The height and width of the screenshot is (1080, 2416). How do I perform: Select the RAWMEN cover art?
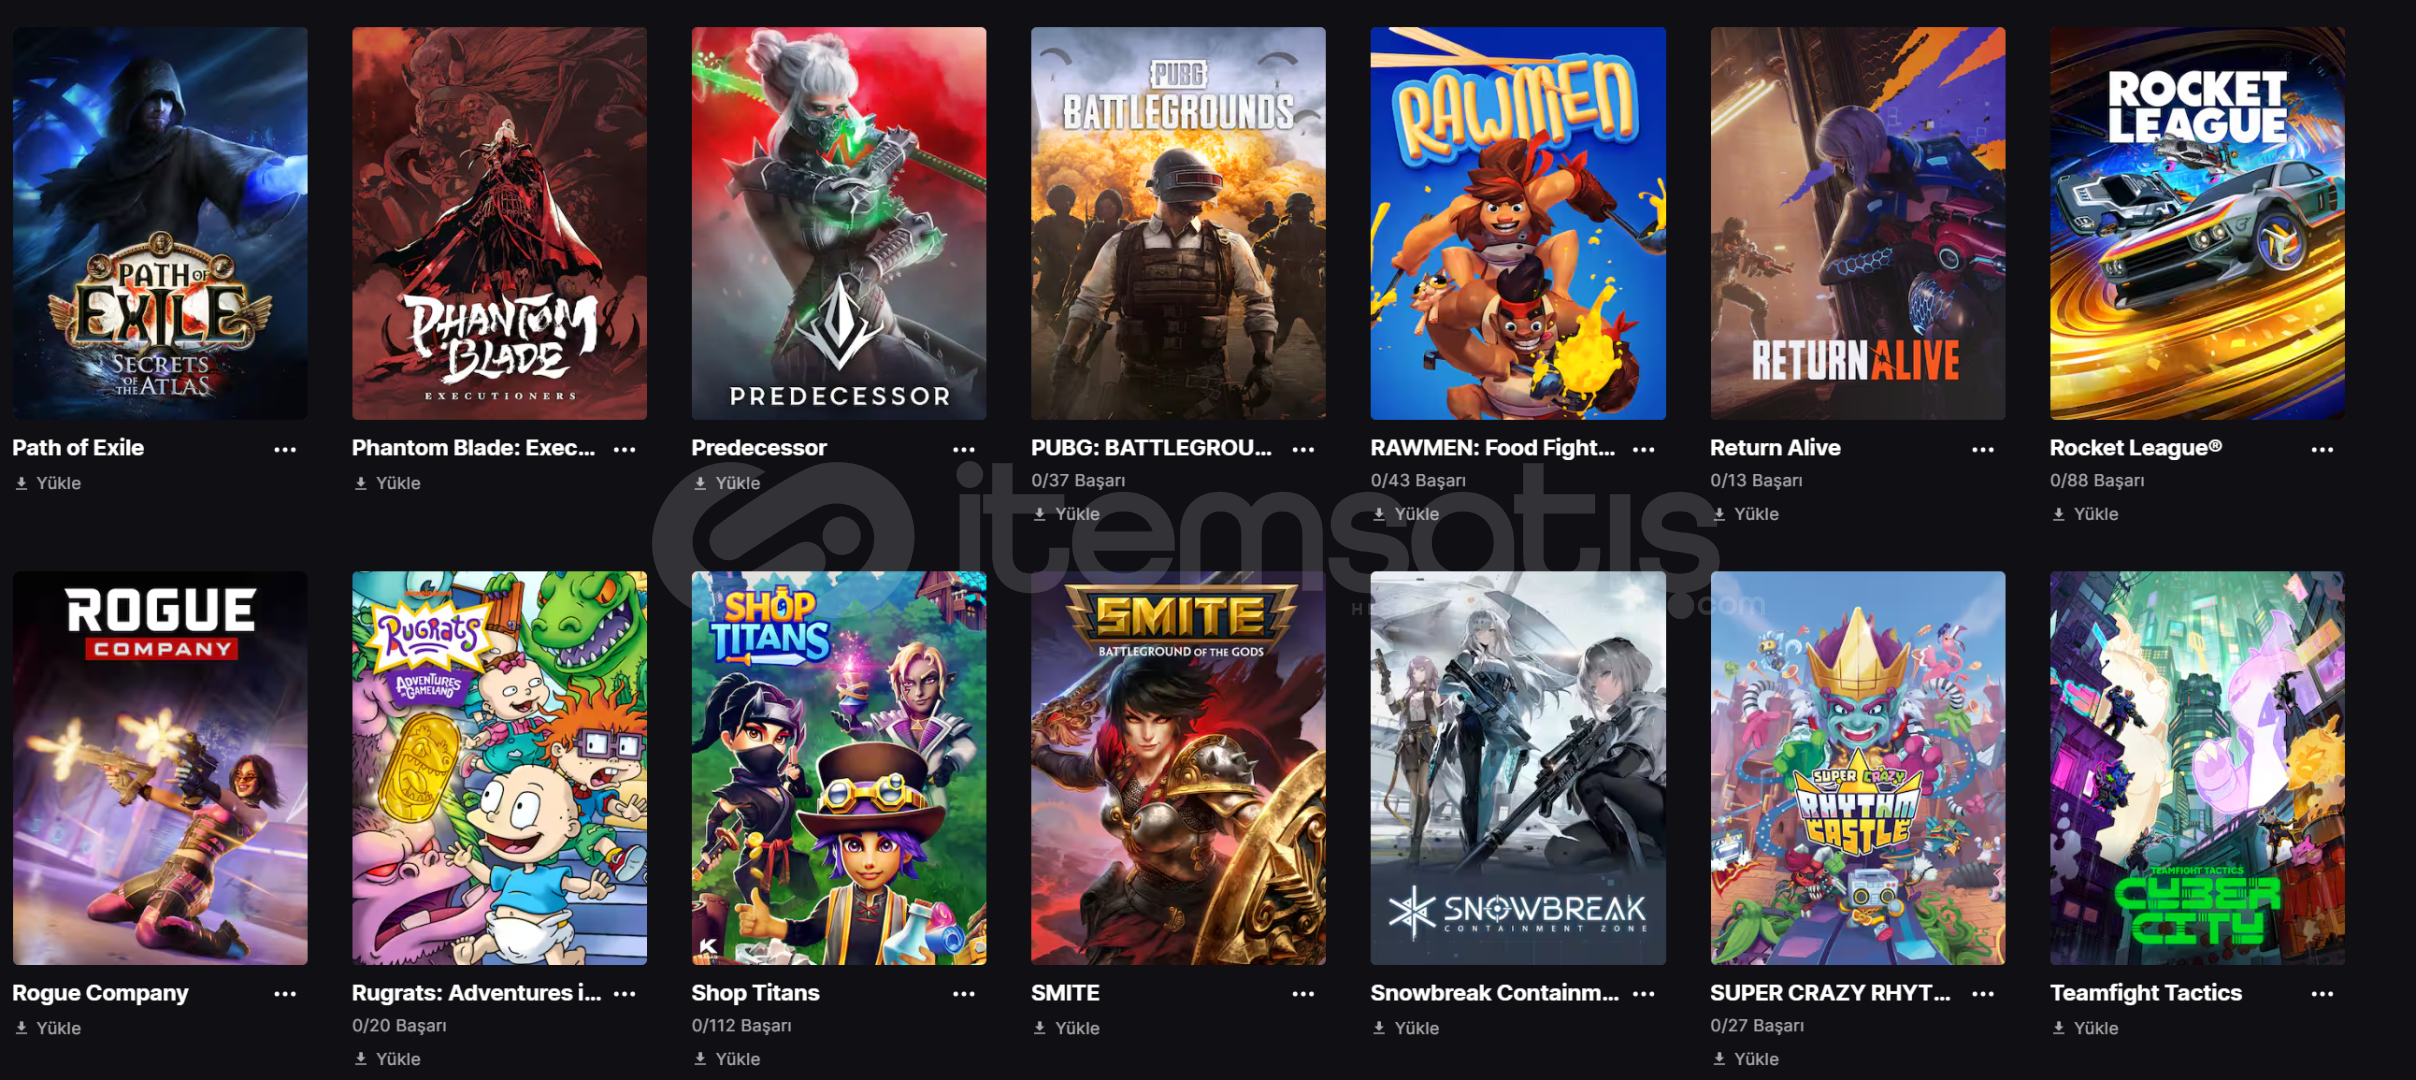pos(1518,223)
